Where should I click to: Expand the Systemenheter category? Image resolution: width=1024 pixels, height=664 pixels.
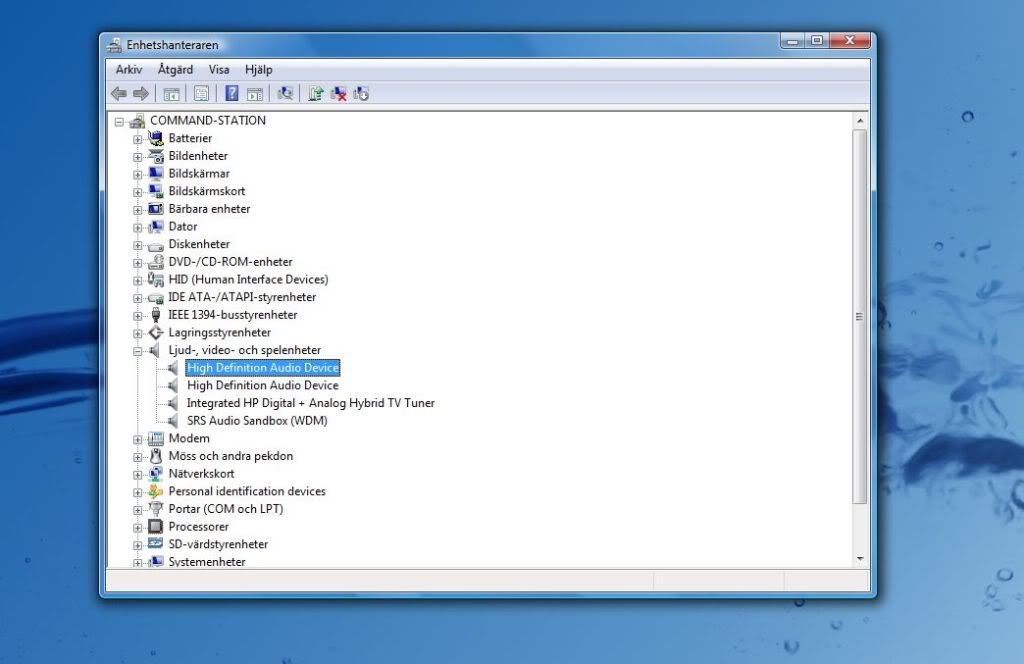(138, 562)
